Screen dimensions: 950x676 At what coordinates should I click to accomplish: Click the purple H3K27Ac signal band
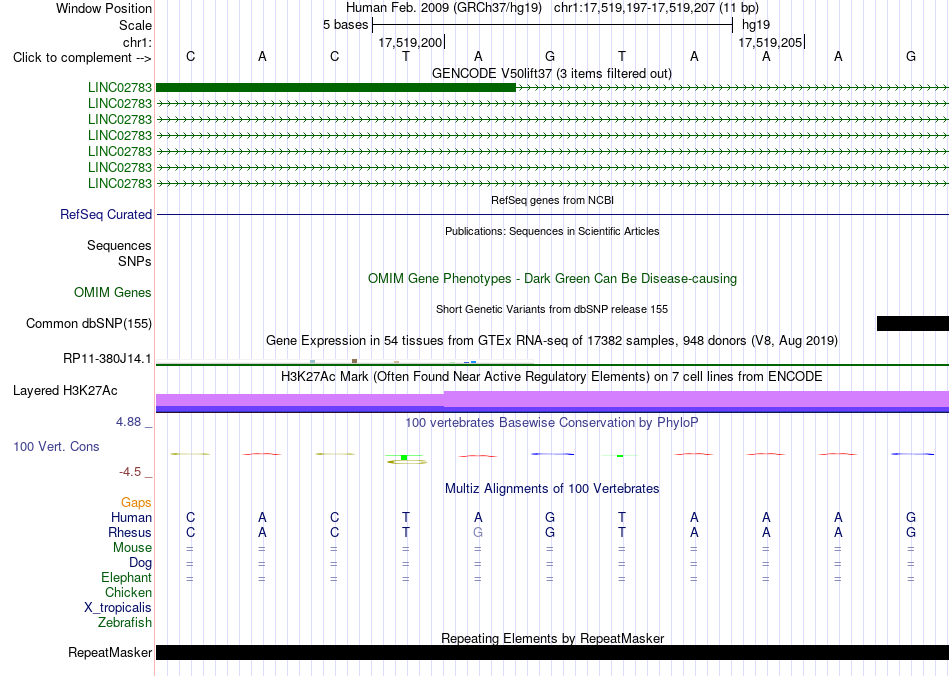coord(553,400)
